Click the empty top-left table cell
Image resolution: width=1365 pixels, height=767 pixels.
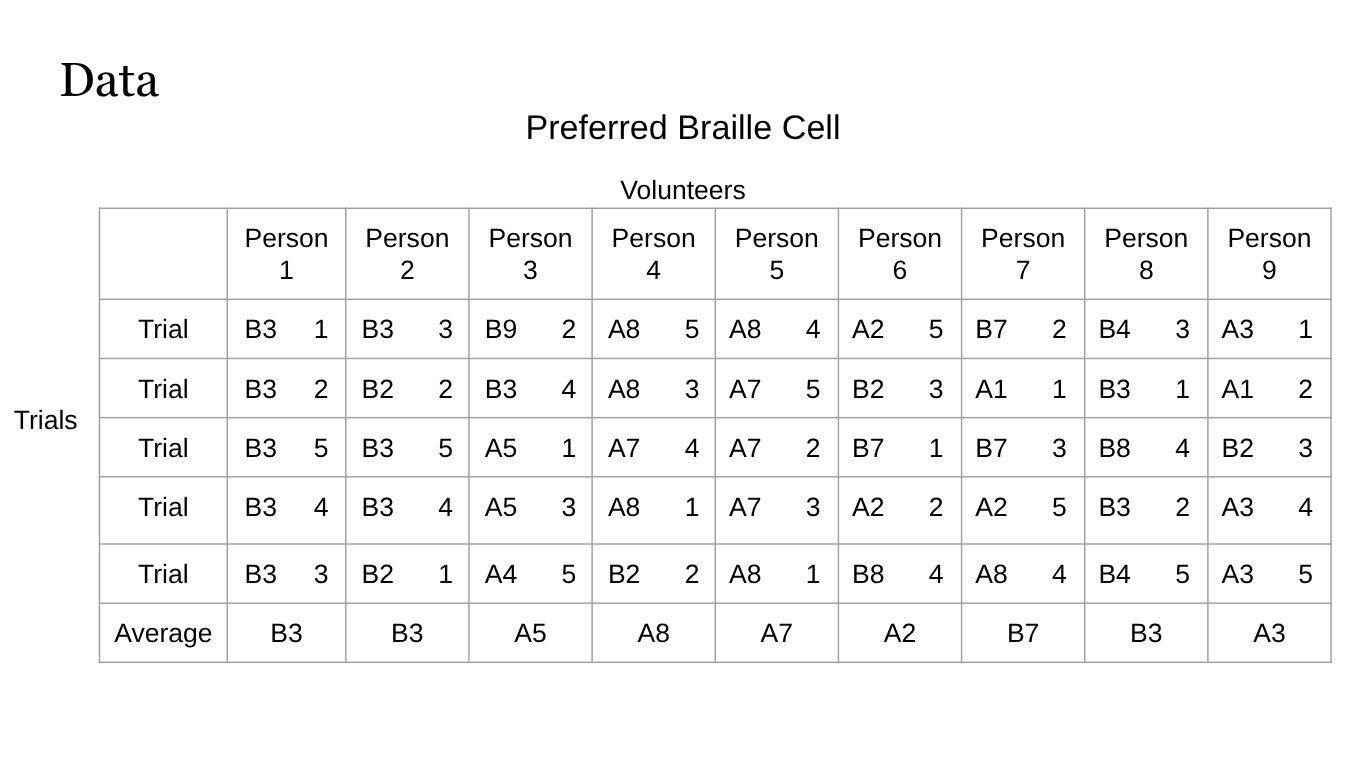point(163,254)
